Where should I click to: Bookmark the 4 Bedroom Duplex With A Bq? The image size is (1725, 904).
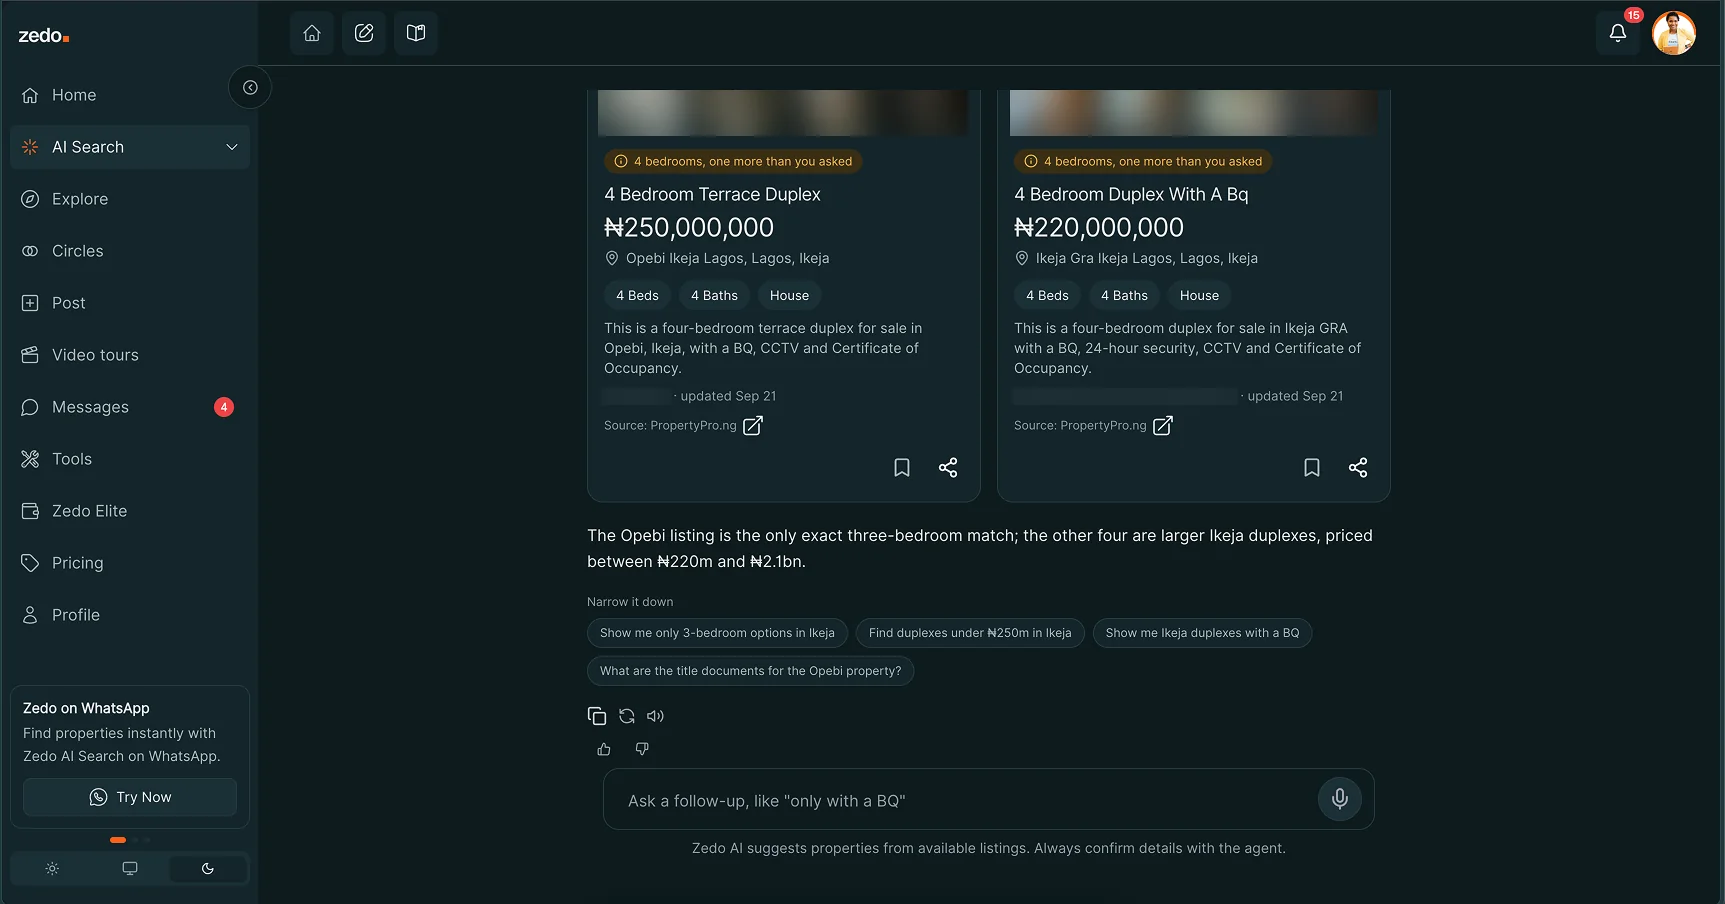point(1312,467)
